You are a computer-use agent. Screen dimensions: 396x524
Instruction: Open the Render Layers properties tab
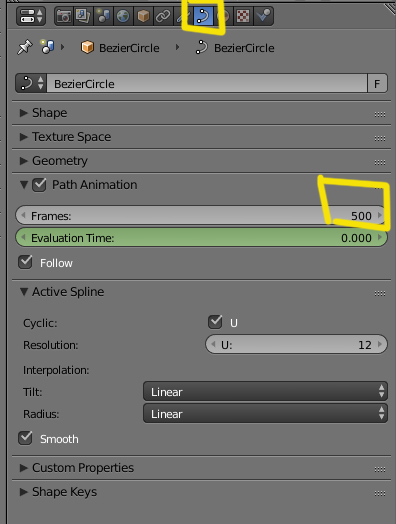[84, 16]
